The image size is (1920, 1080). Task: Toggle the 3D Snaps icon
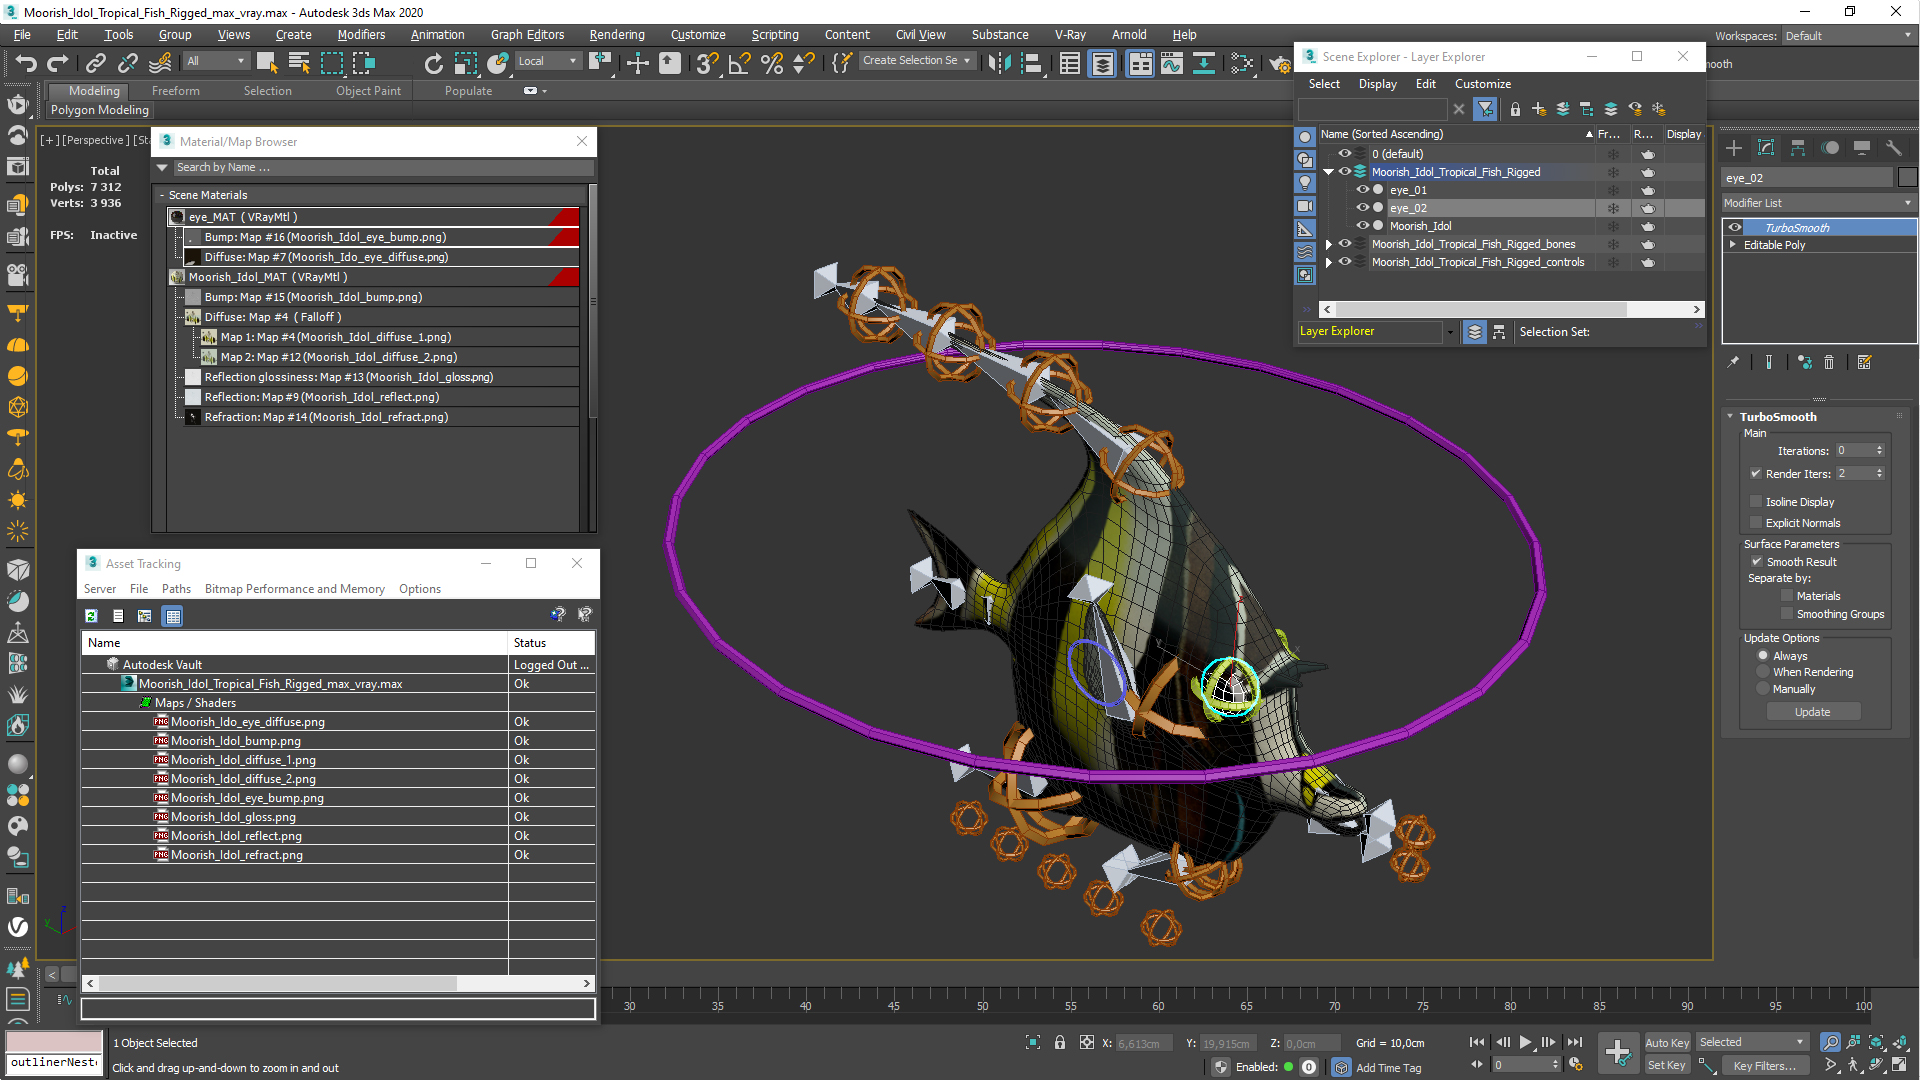(707, 62)
